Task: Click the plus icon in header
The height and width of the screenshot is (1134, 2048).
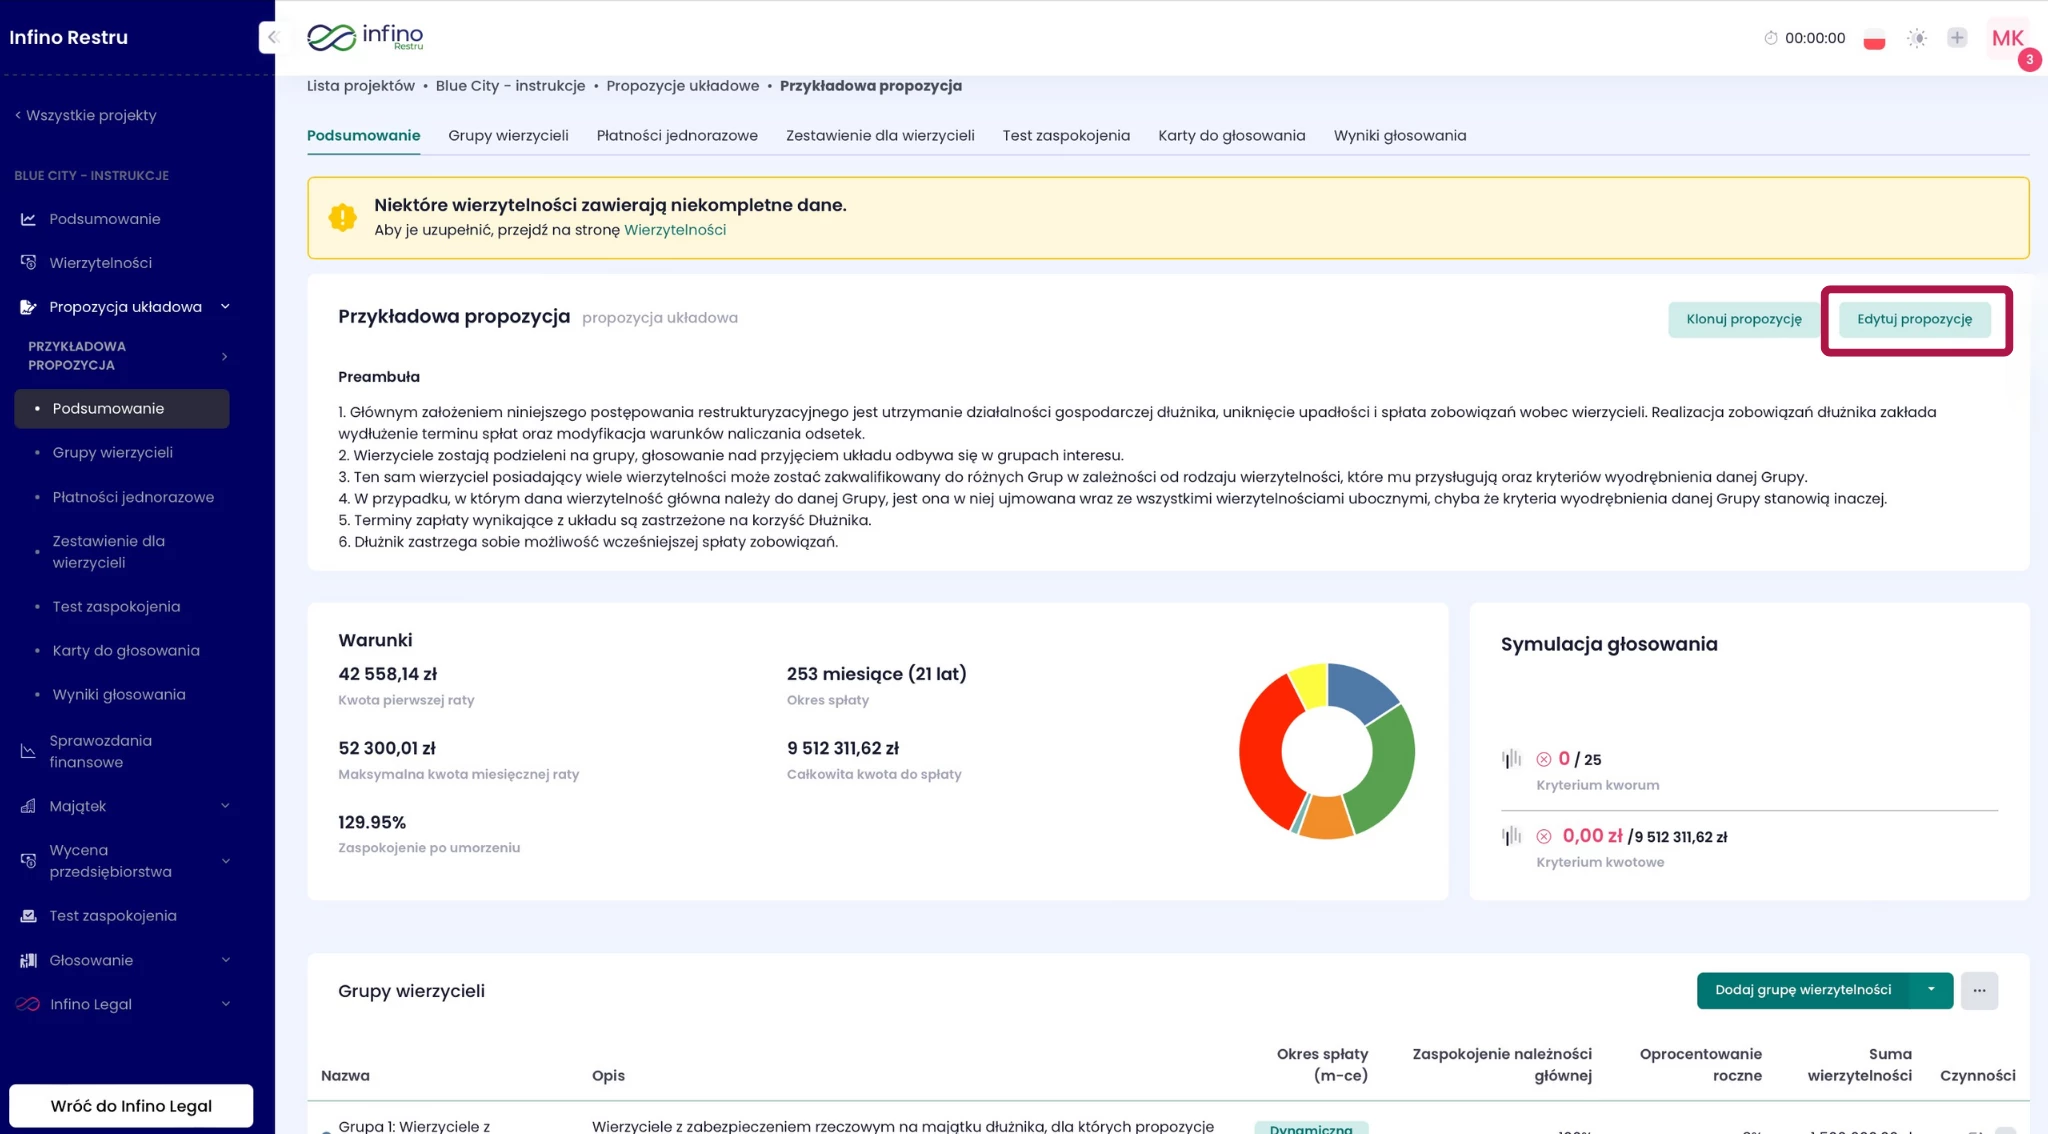Action: pos(1957,38)
